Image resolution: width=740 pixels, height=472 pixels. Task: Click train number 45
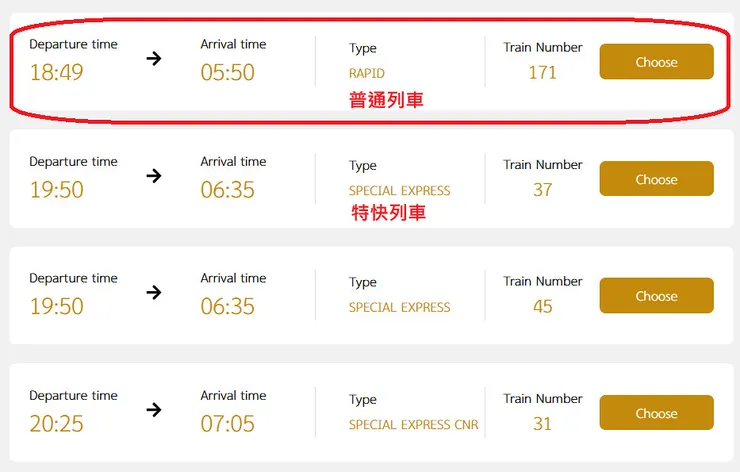(543, 306)
